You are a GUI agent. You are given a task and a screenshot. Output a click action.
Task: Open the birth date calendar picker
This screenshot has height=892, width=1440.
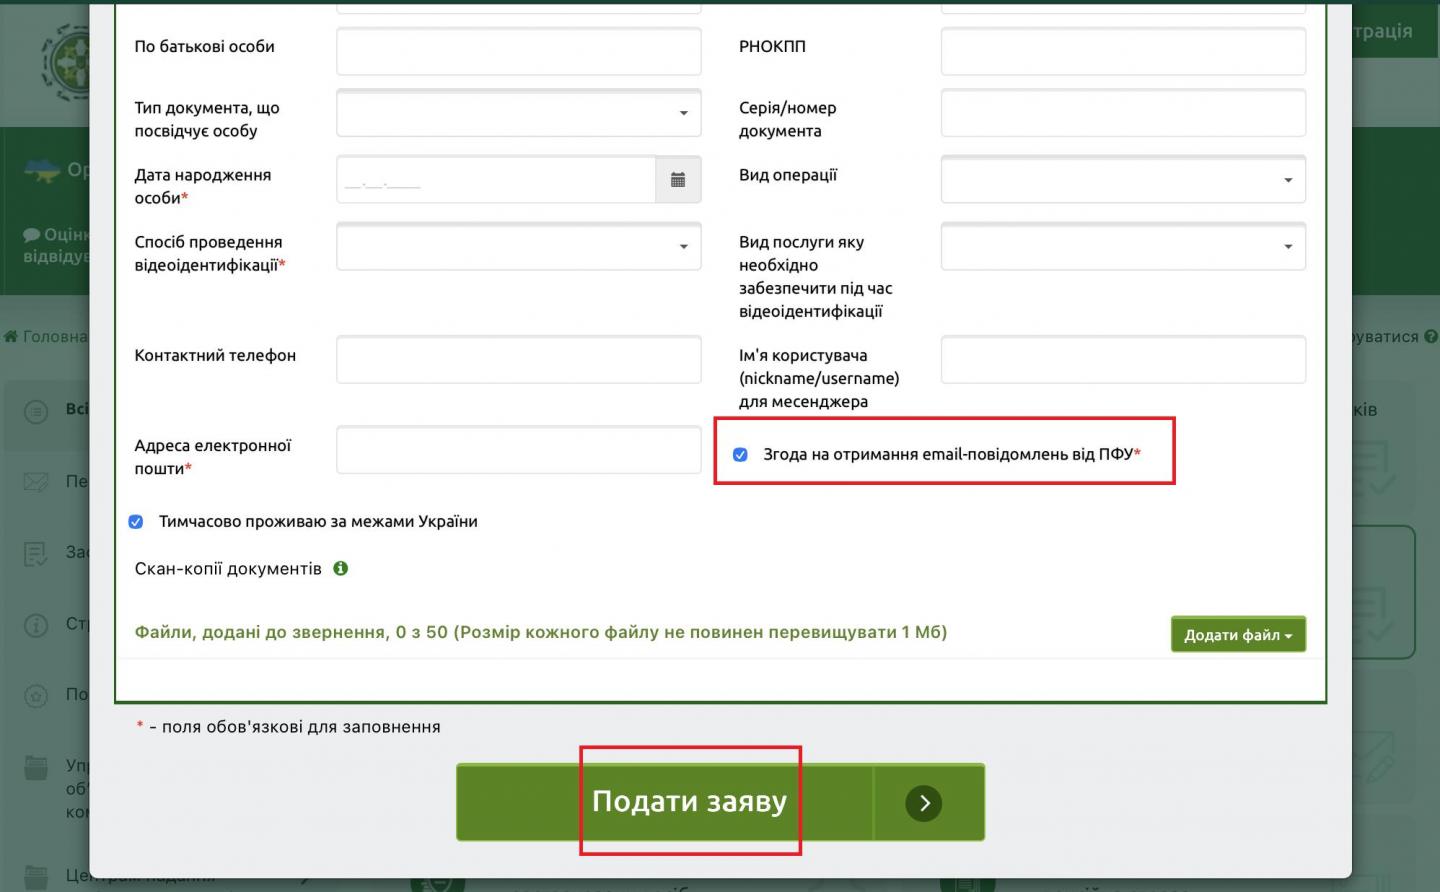click(x=678, y=180)
